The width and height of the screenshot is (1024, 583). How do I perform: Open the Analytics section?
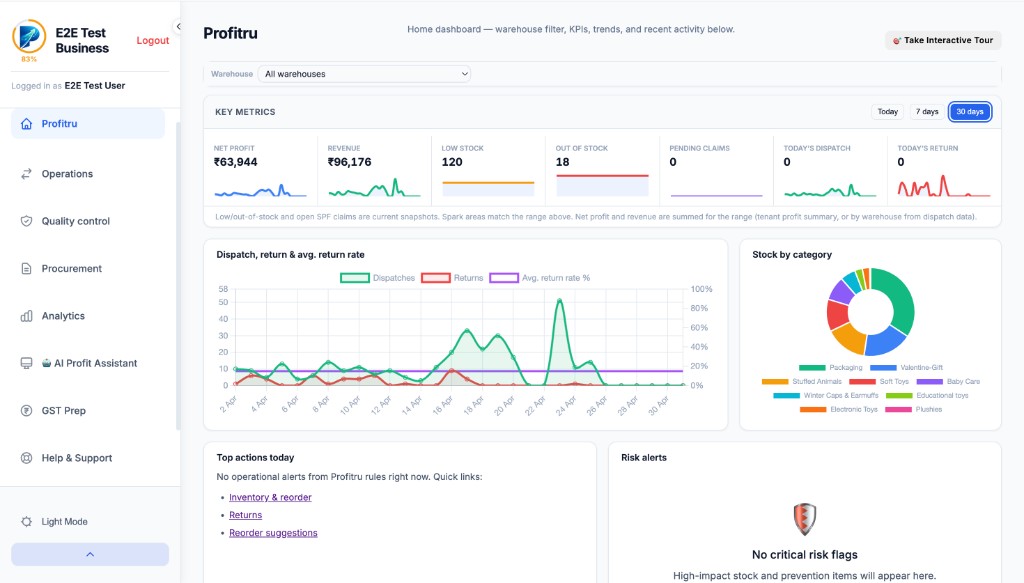(x=88, y=316)
